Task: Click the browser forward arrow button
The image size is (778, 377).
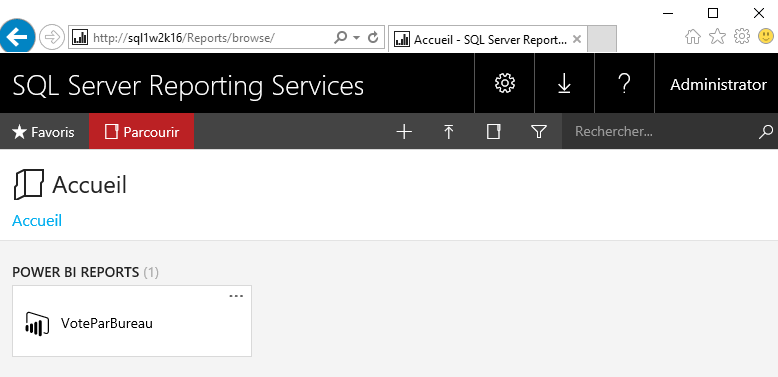Action: pyautogui.click(x=52, y=37)
